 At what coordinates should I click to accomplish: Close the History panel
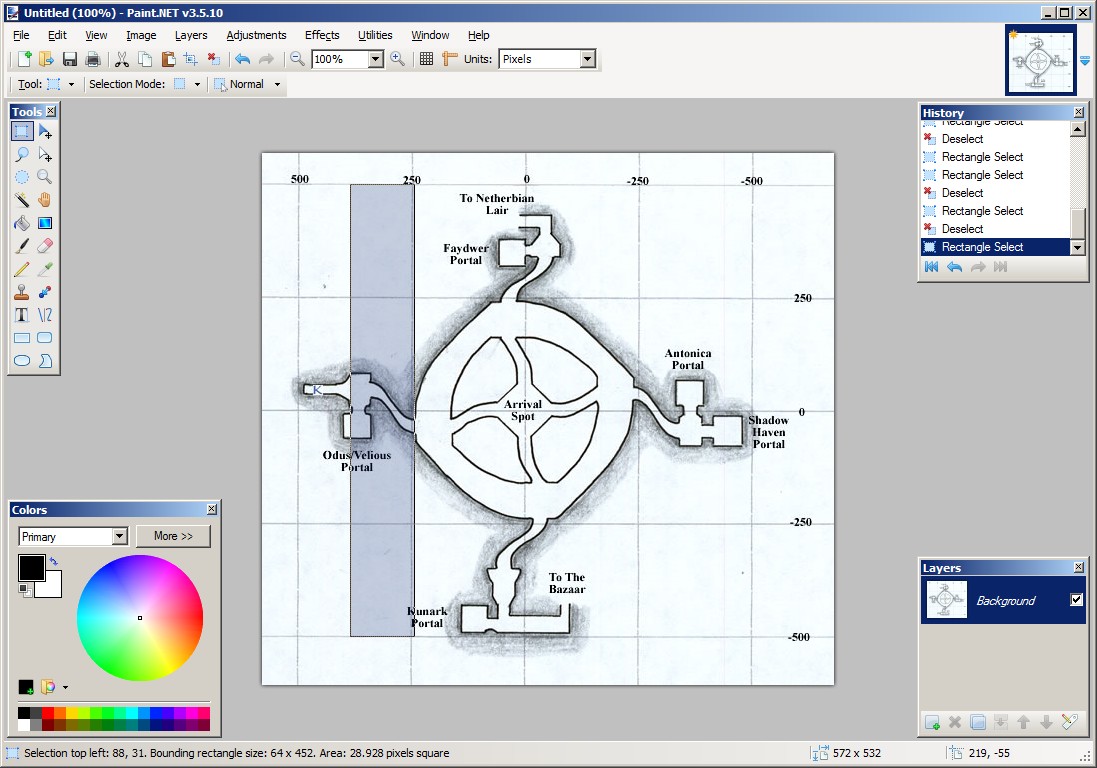[x=1078, y=112]
